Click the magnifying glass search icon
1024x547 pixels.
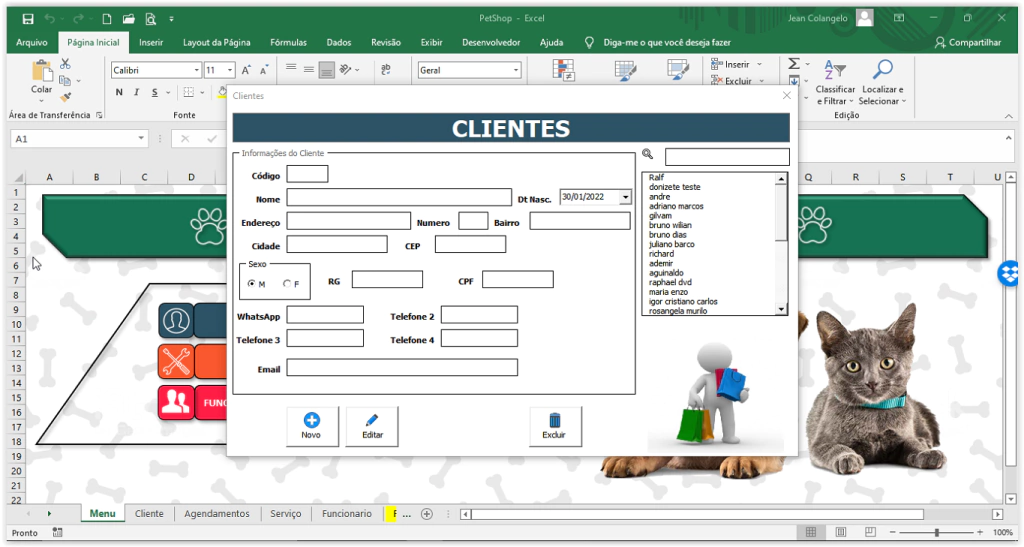click(648, 154)
